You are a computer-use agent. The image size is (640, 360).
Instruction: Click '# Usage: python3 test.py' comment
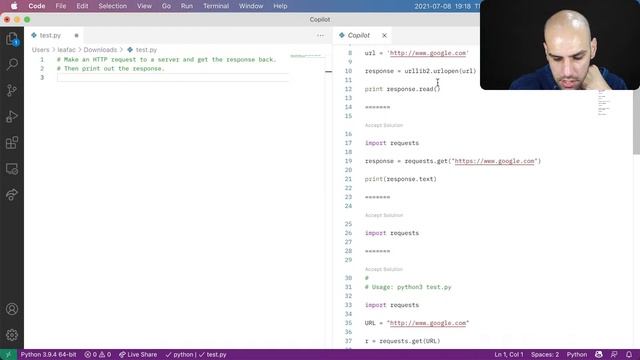pos(408,287)
